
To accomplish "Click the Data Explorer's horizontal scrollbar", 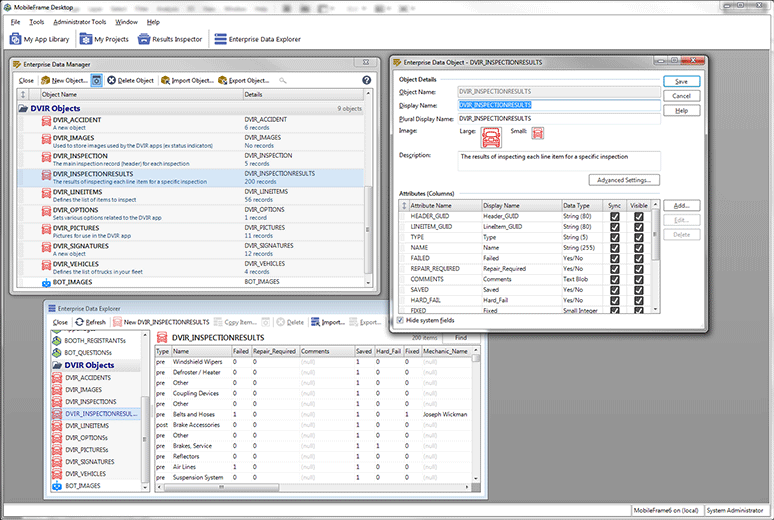I will [222, 487].
